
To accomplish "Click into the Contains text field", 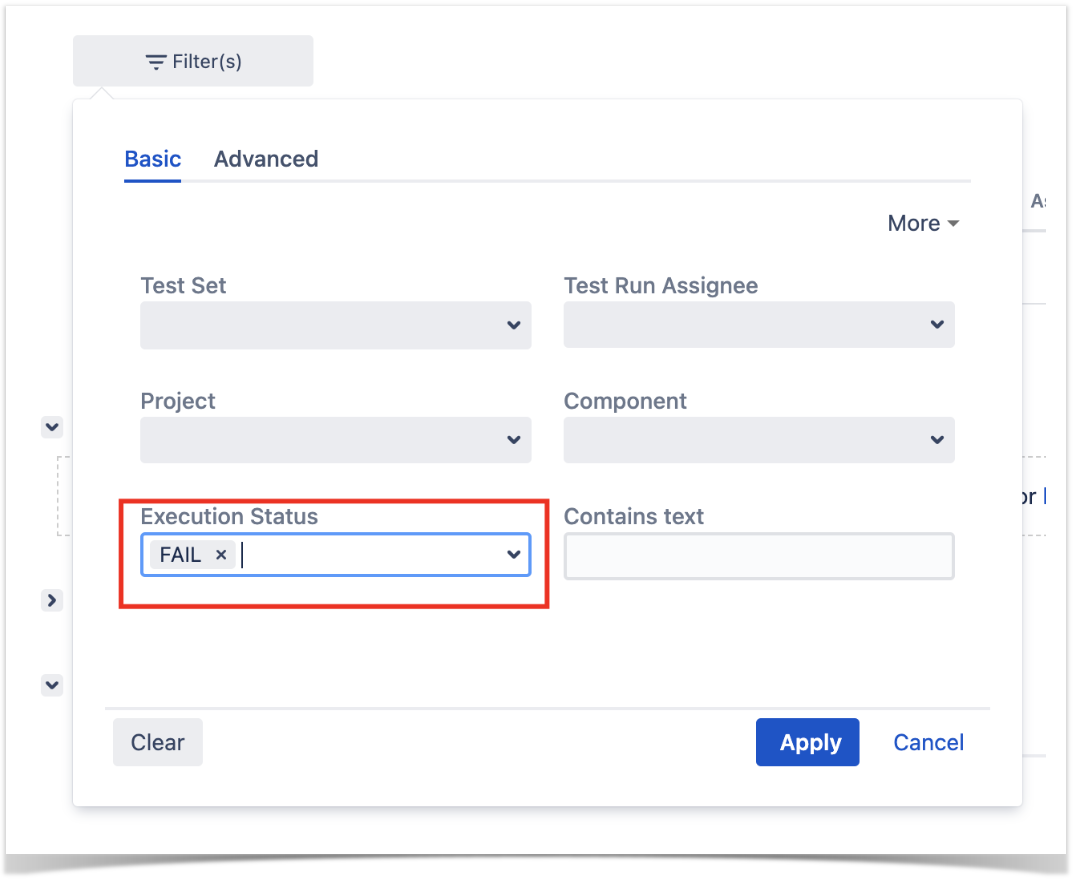I will tap(758, 556).
